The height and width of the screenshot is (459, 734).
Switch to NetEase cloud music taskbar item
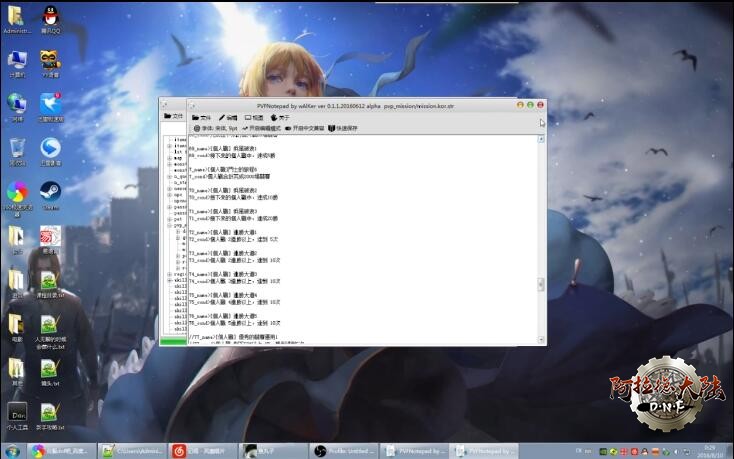[x=203, y=451]
